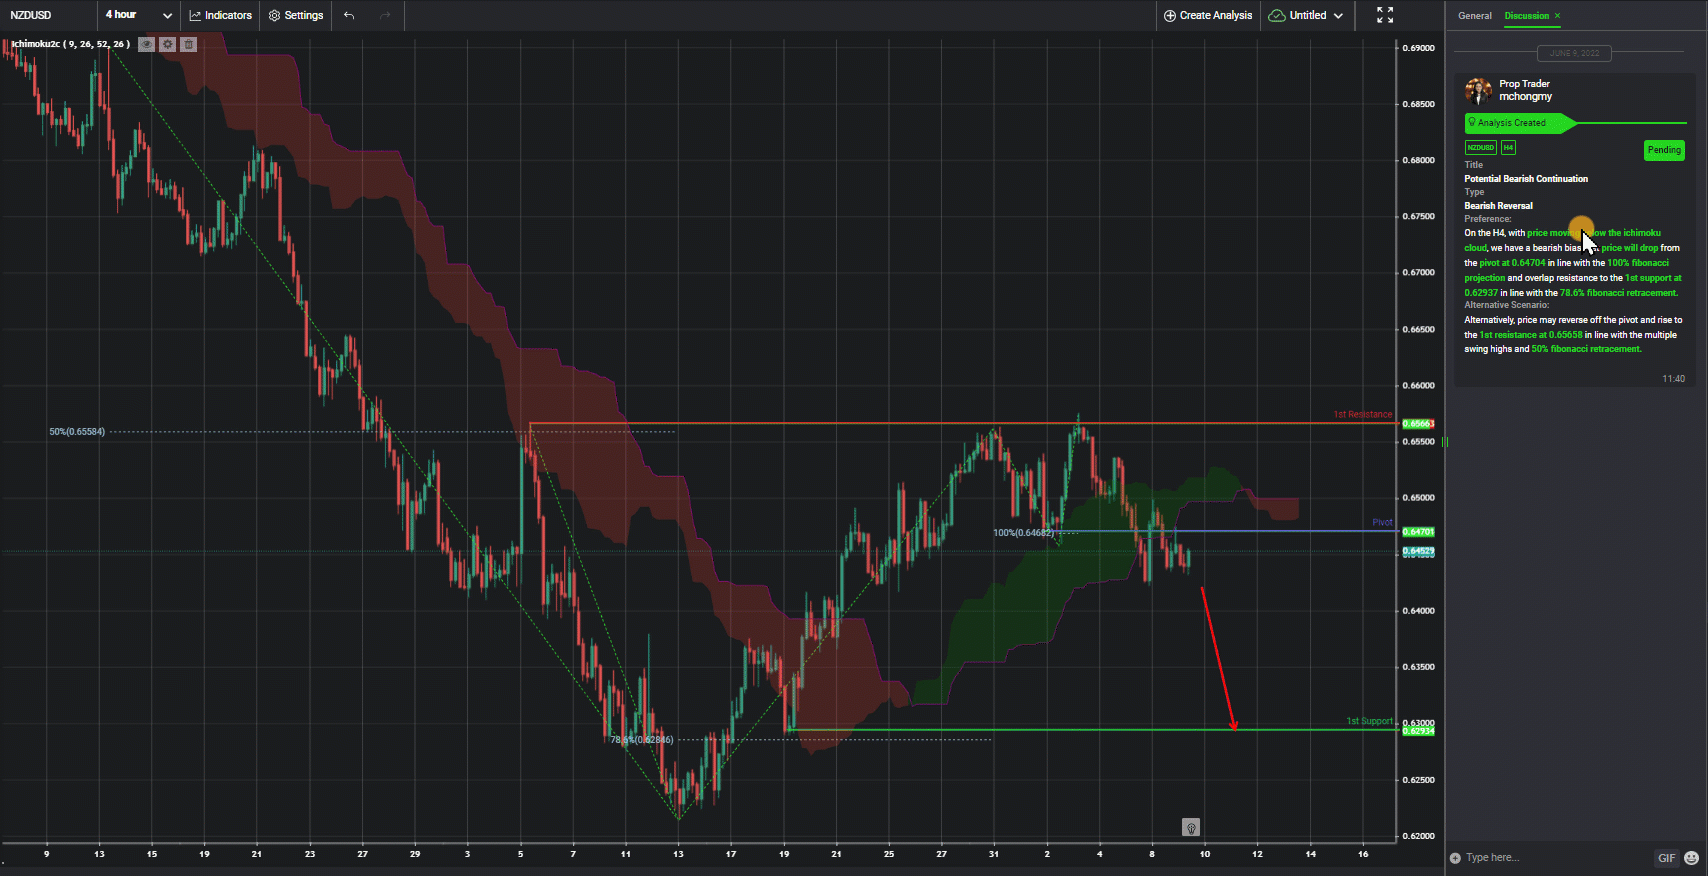Click the 50%(0.65584) fibonacci label

pyautogui.click(x=77, y=432)
